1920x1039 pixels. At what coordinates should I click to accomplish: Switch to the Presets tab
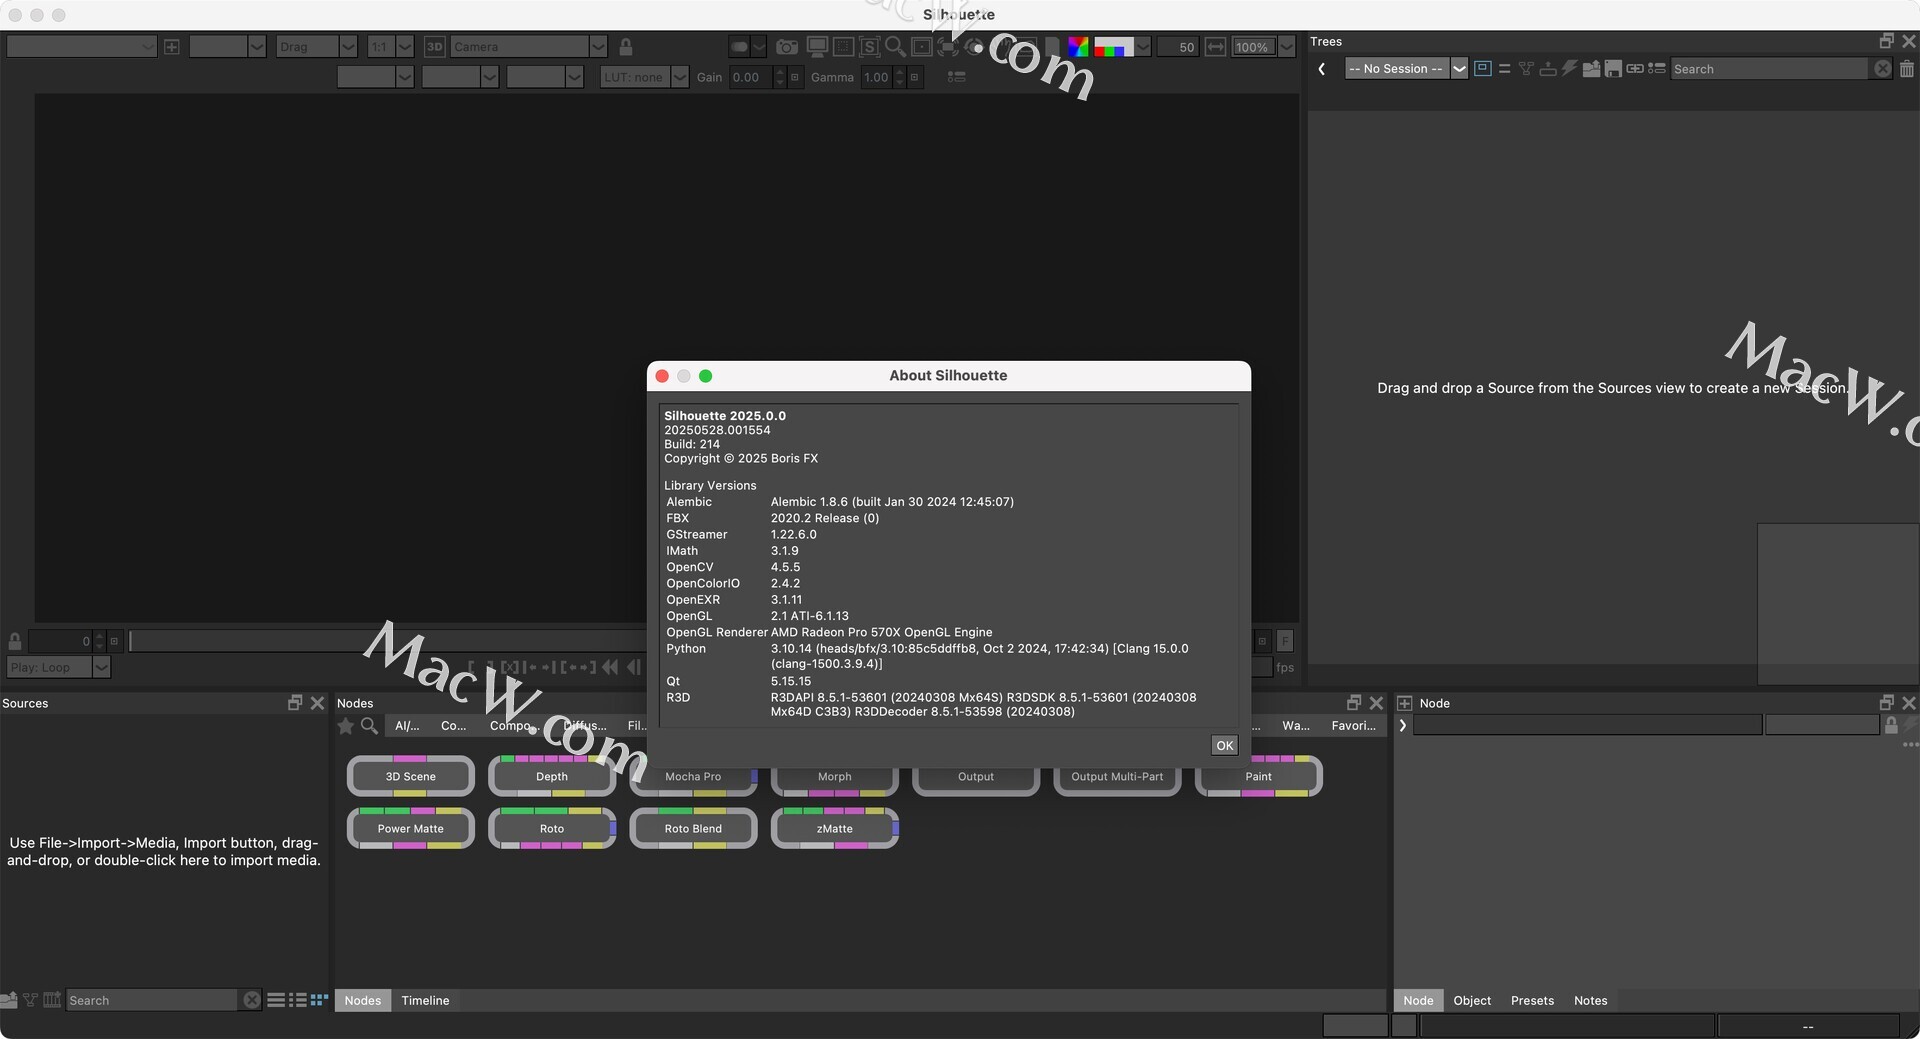coord(1532,1000)
